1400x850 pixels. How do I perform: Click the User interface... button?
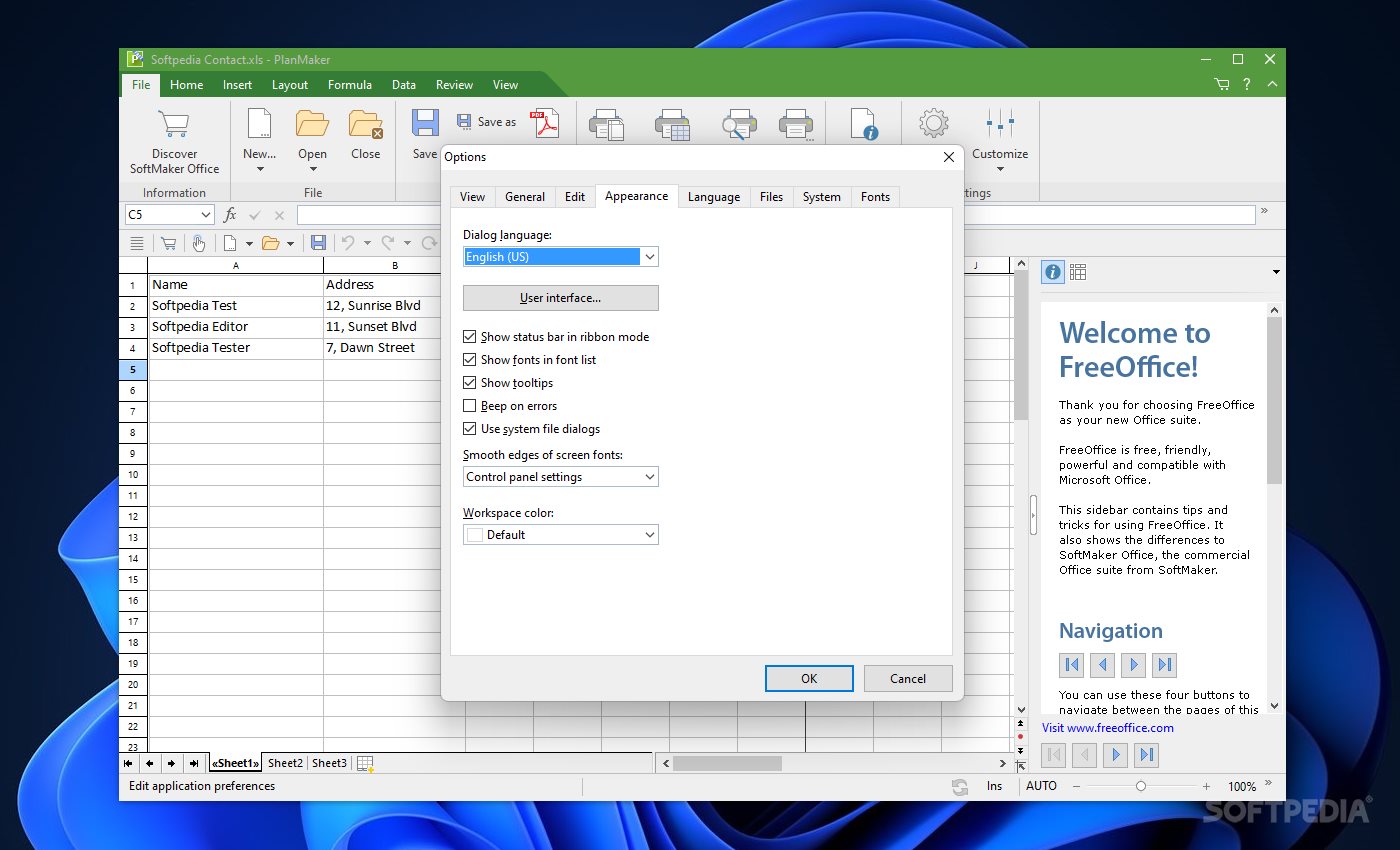[561, 298]
